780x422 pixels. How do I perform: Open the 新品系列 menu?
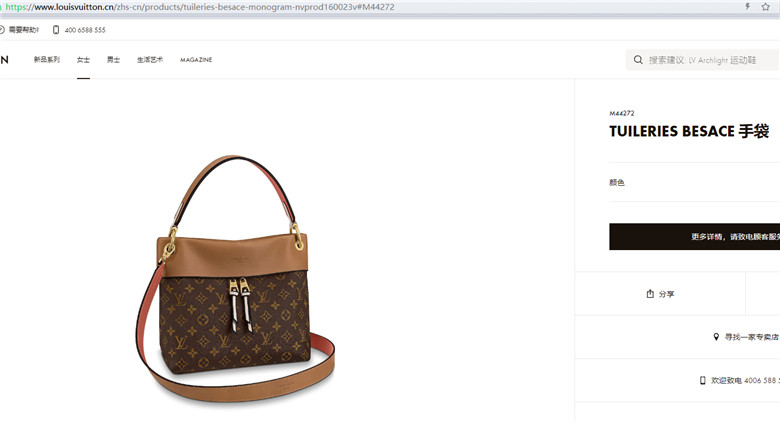(x=47, y=60)
